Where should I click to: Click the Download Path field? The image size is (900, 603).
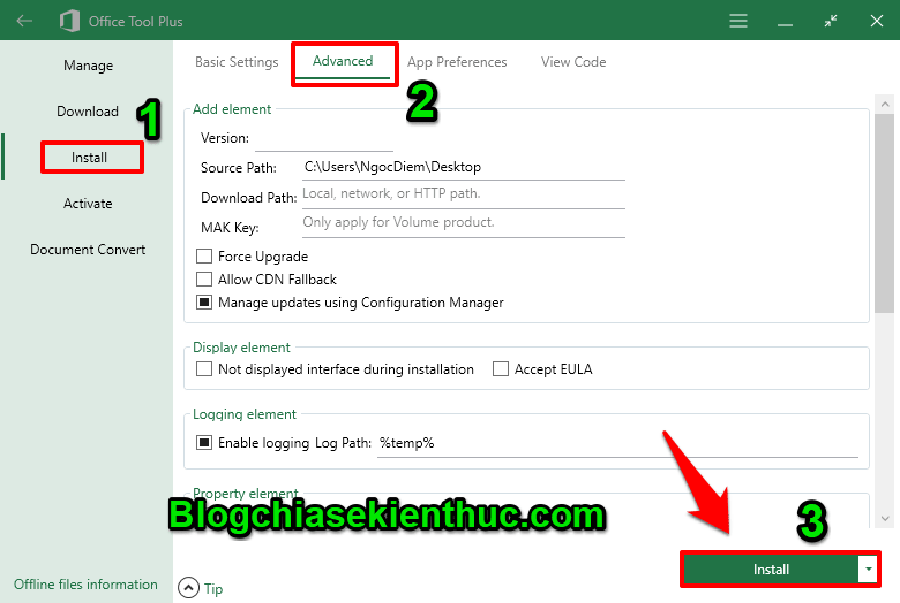463,194
